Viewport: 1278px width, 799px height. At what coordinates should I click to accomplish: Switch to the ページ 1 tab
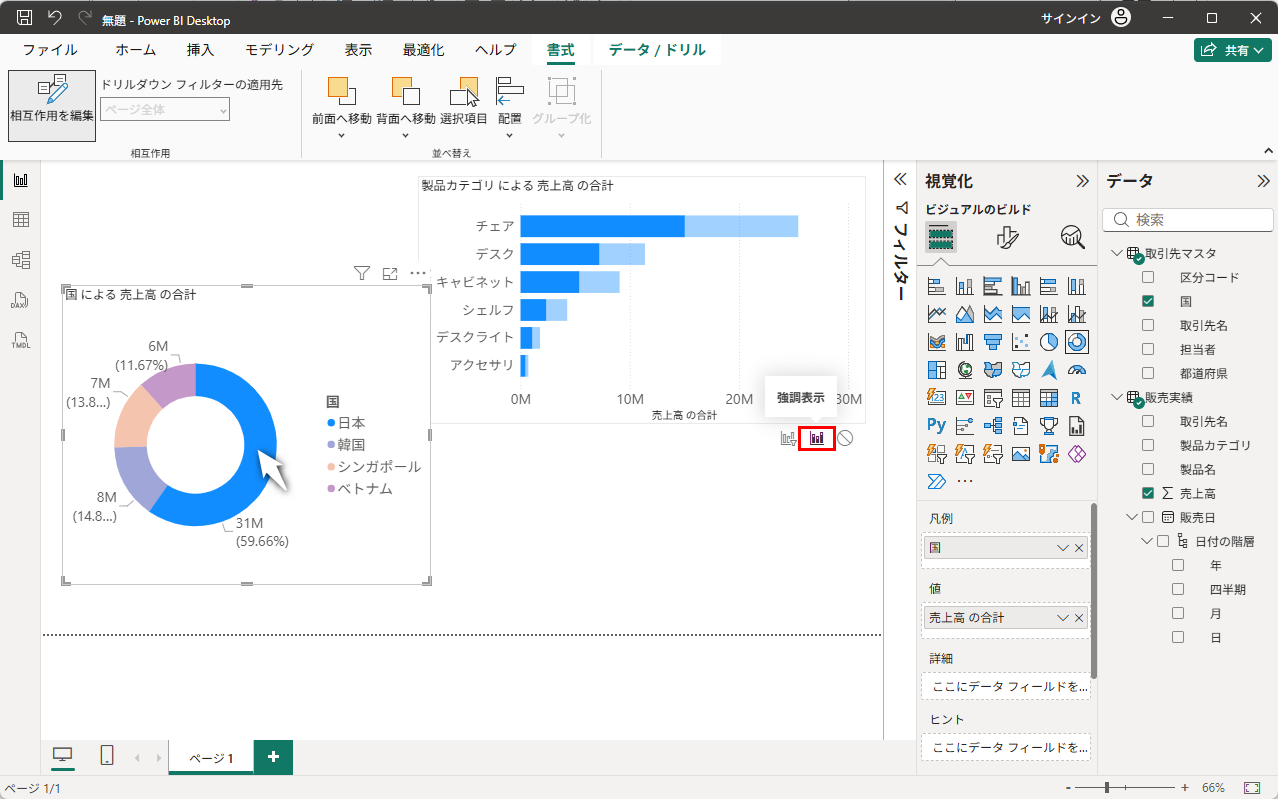[x=211, y=758]
